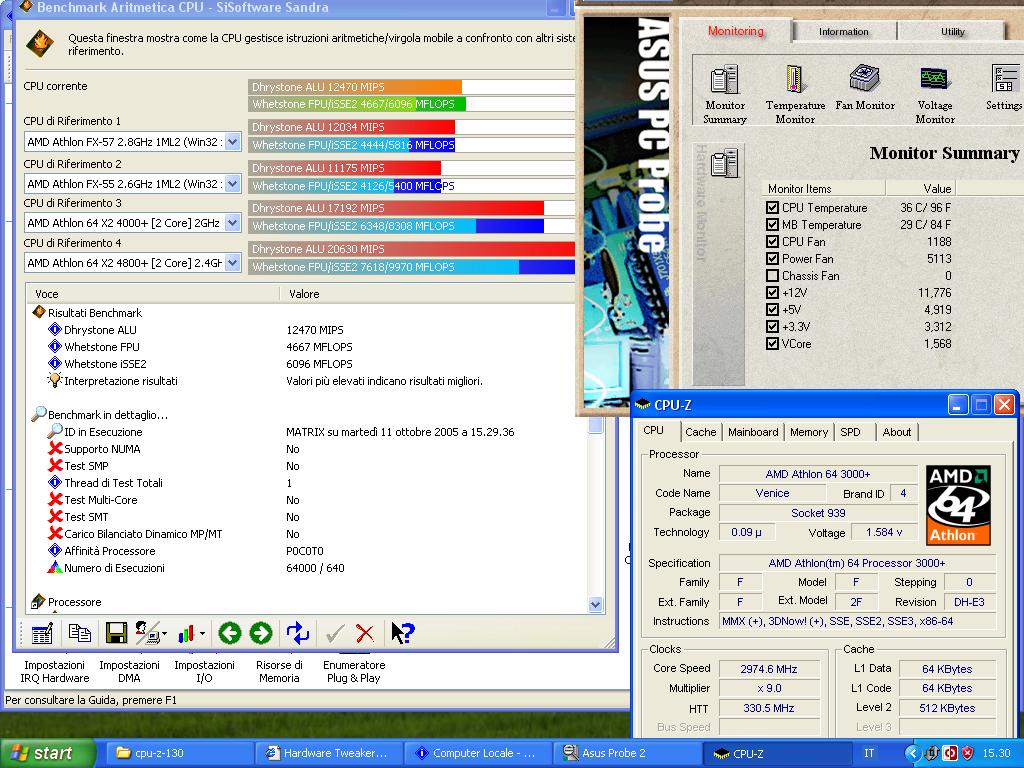Cancel with the red X toolbar icon

pos(365,633)
